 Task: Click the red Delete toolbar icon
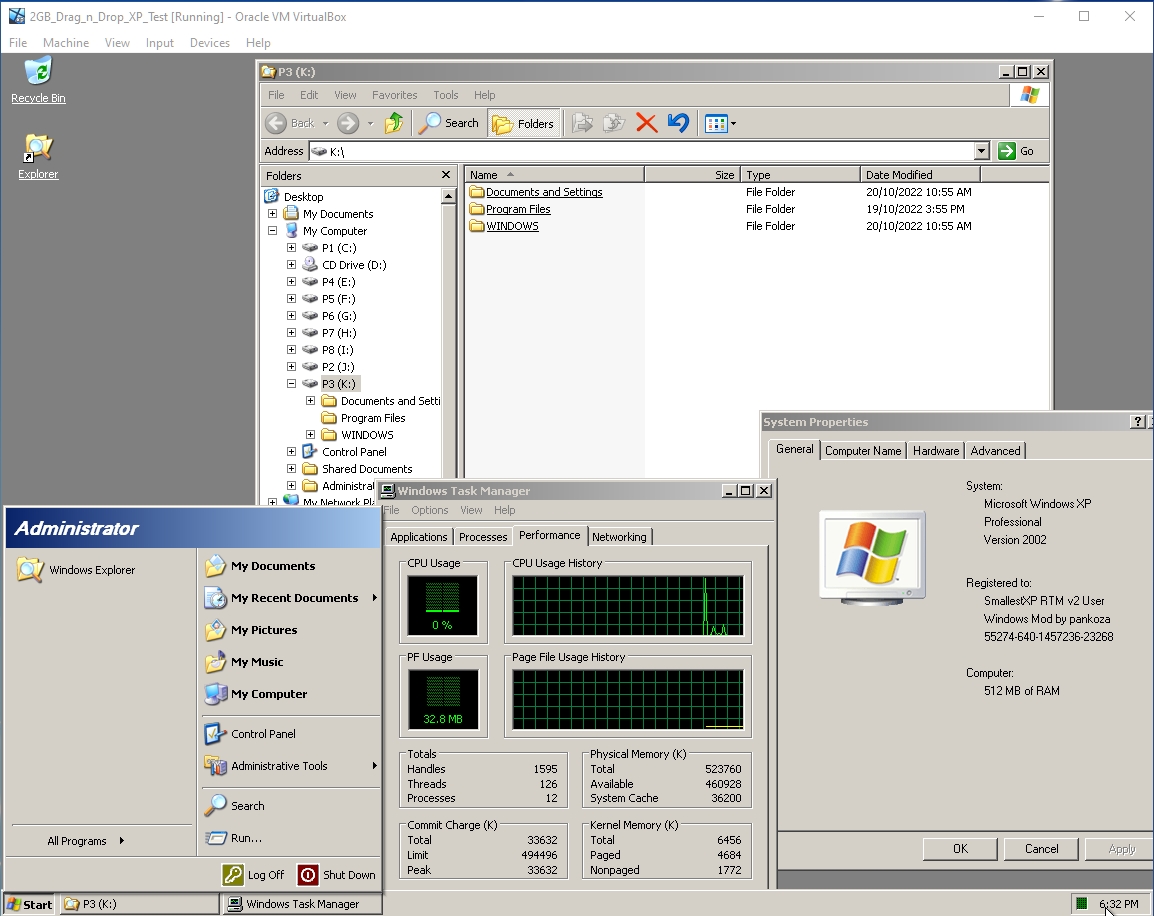pyautogui.click(x=646, y=123)
